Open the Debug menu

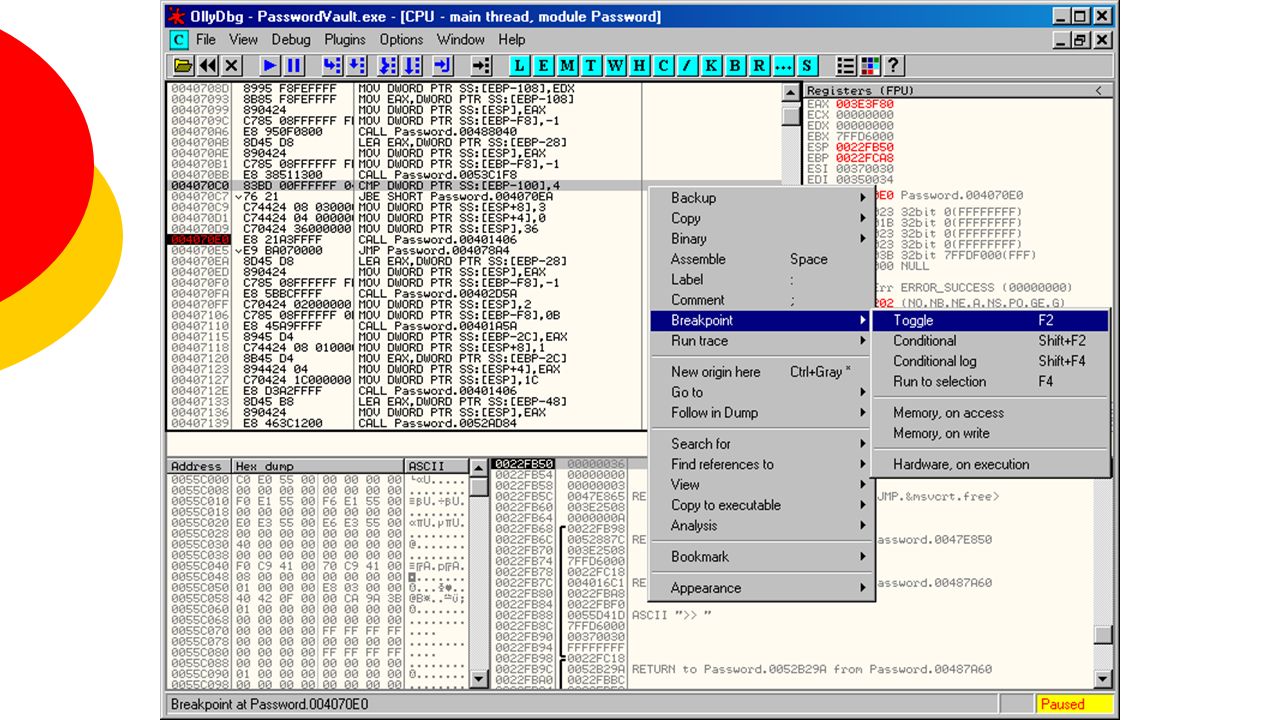pos(291,40)
